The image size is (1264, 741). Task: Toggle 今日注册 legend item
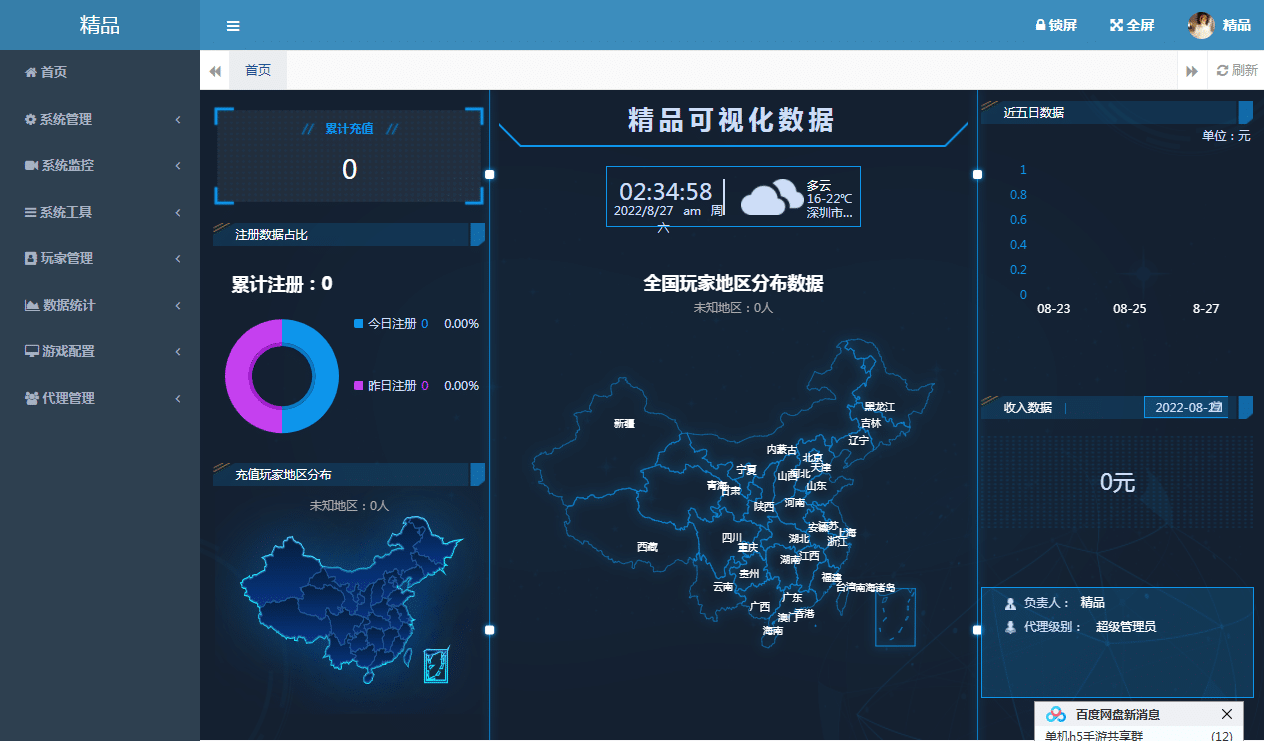coord(390,324)
